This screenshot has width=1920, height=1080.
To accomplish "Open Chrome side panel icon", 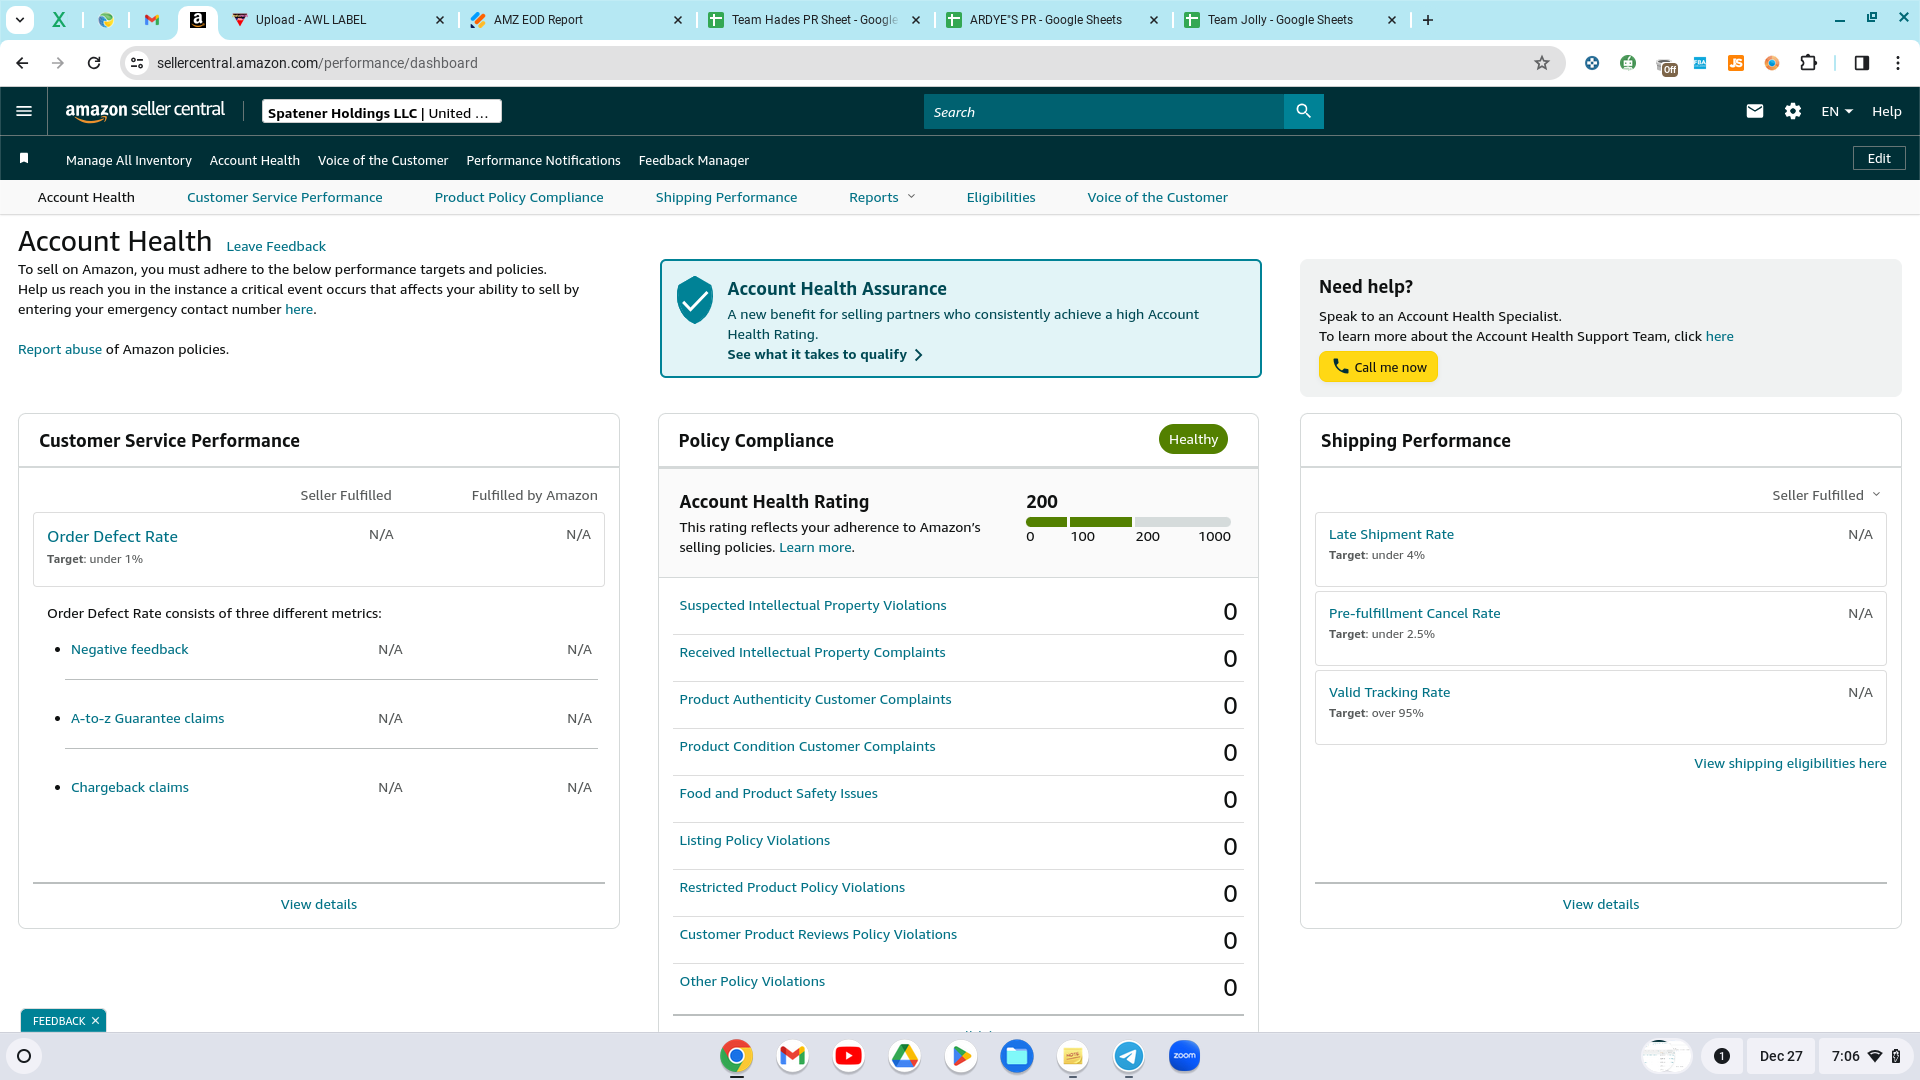I will click(x=1861, y=63).
